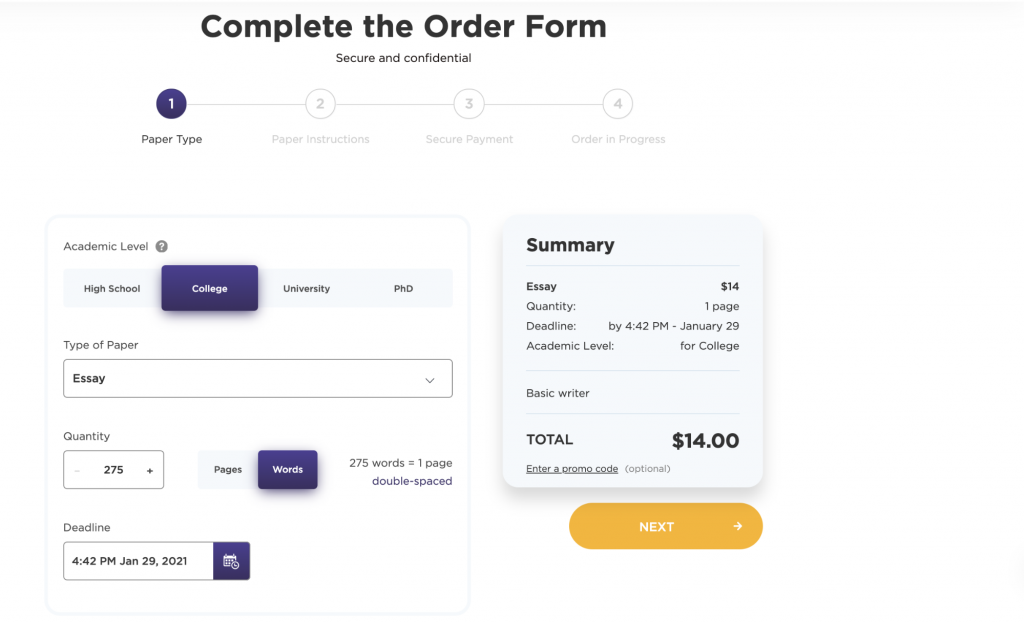Jump to step 3 Secure Payment circle
Viewport: 1024px width, 622px height.
469,104
